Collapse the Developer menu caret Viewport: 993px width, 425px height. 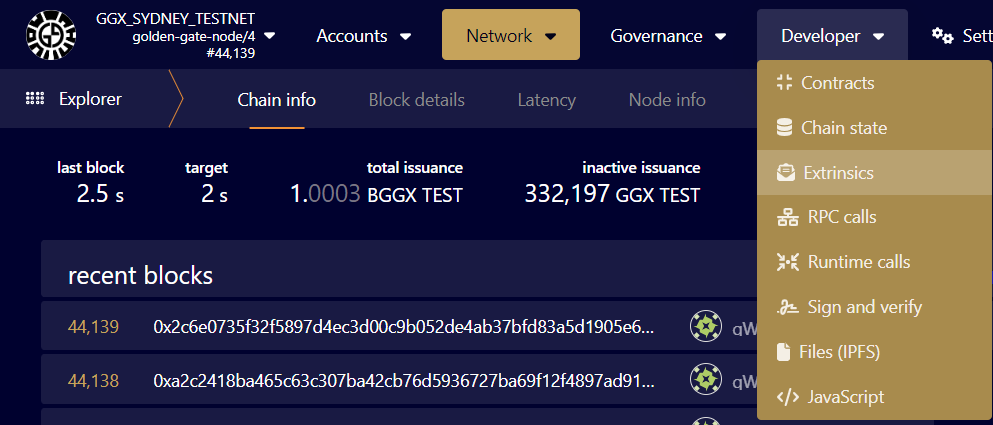[878, 37]
